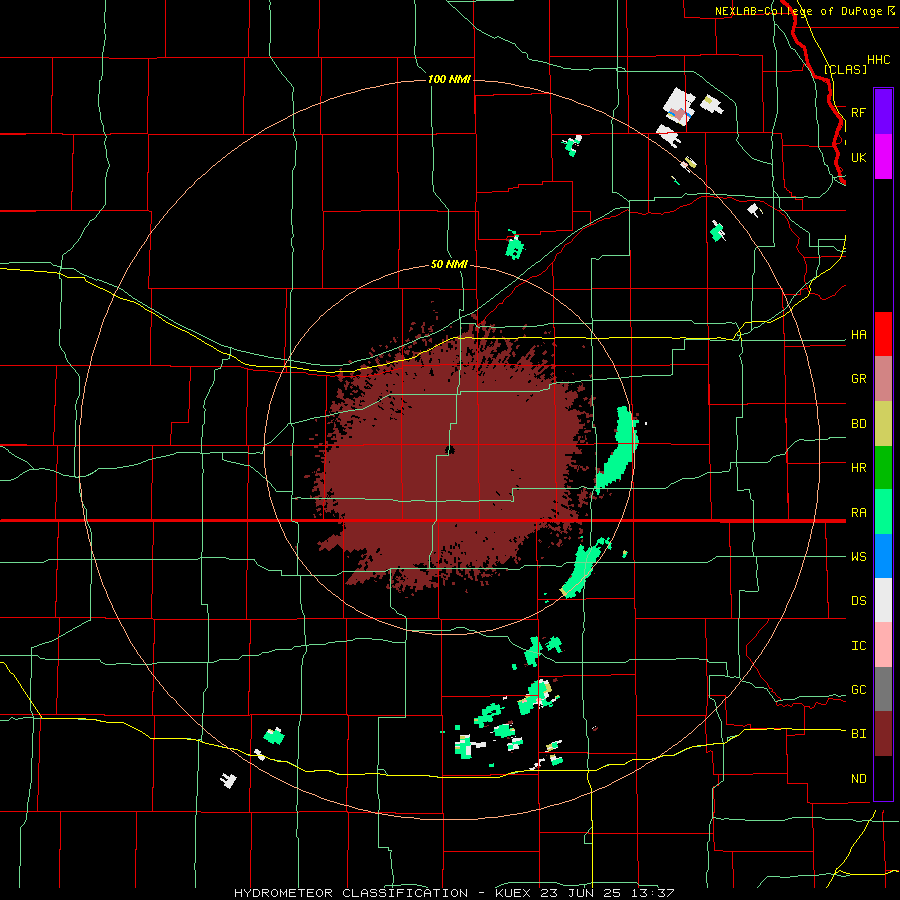This screenshot has height=900, width=900.
Task: Click the GC gray legend swatch
Action: [883, 689]
